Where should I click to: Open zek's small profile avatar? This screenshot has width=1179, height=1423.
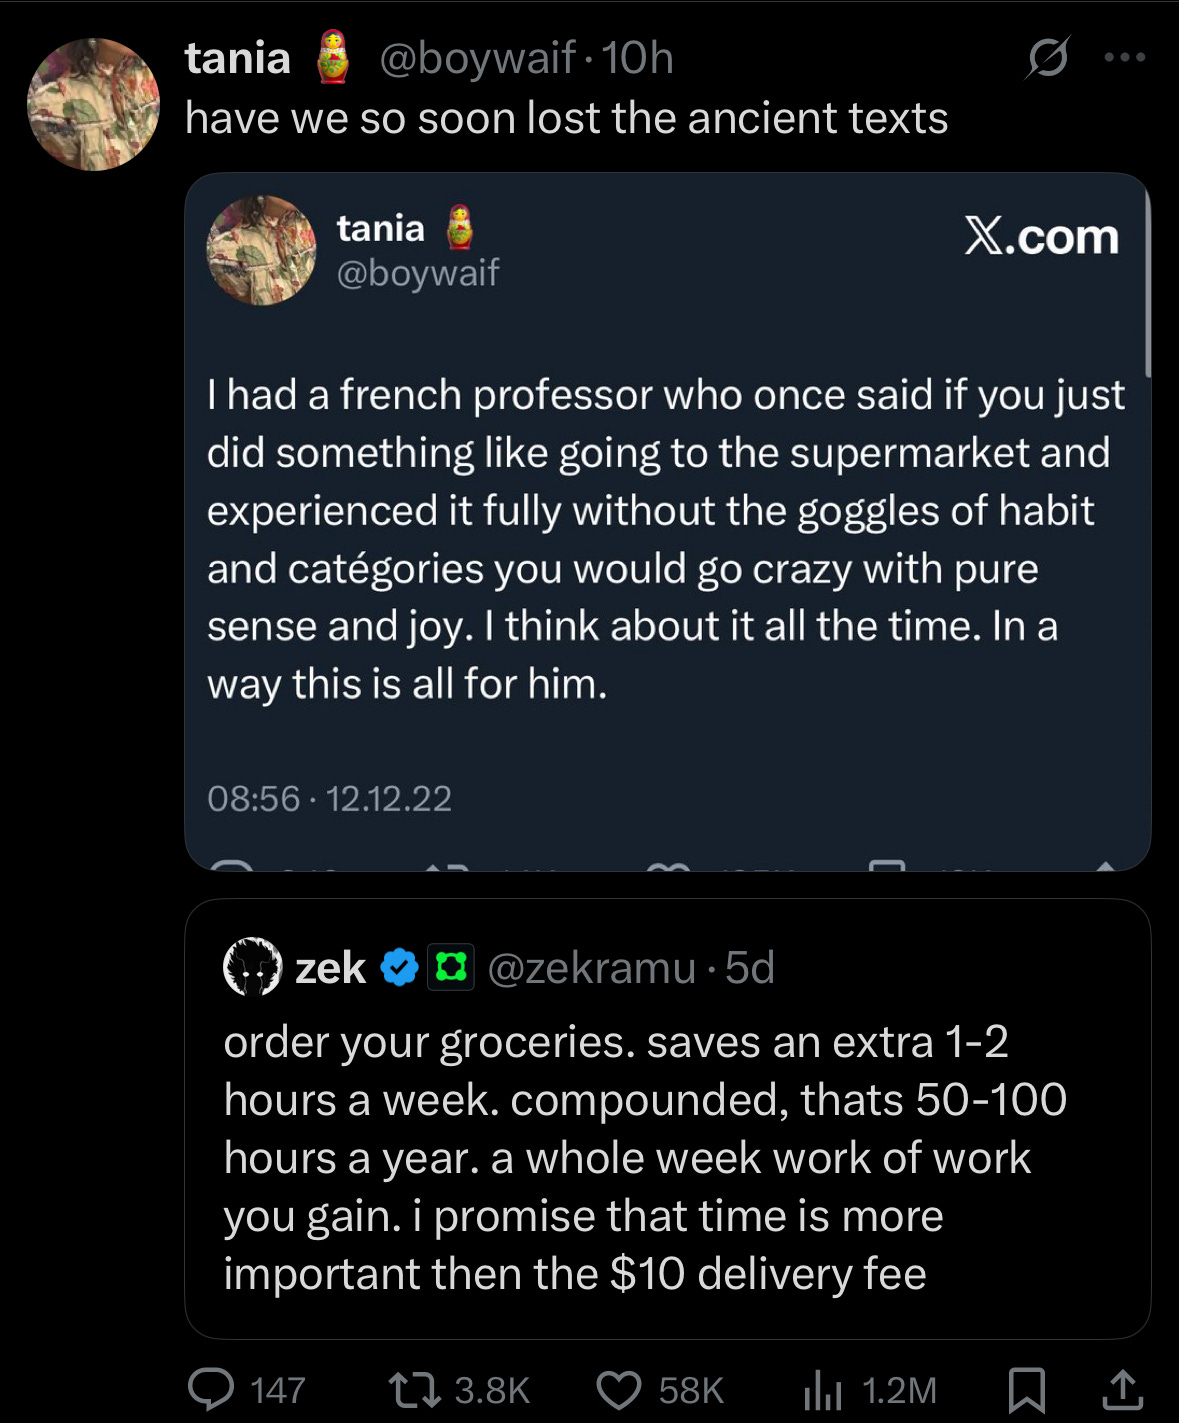(x=251, y=967)
